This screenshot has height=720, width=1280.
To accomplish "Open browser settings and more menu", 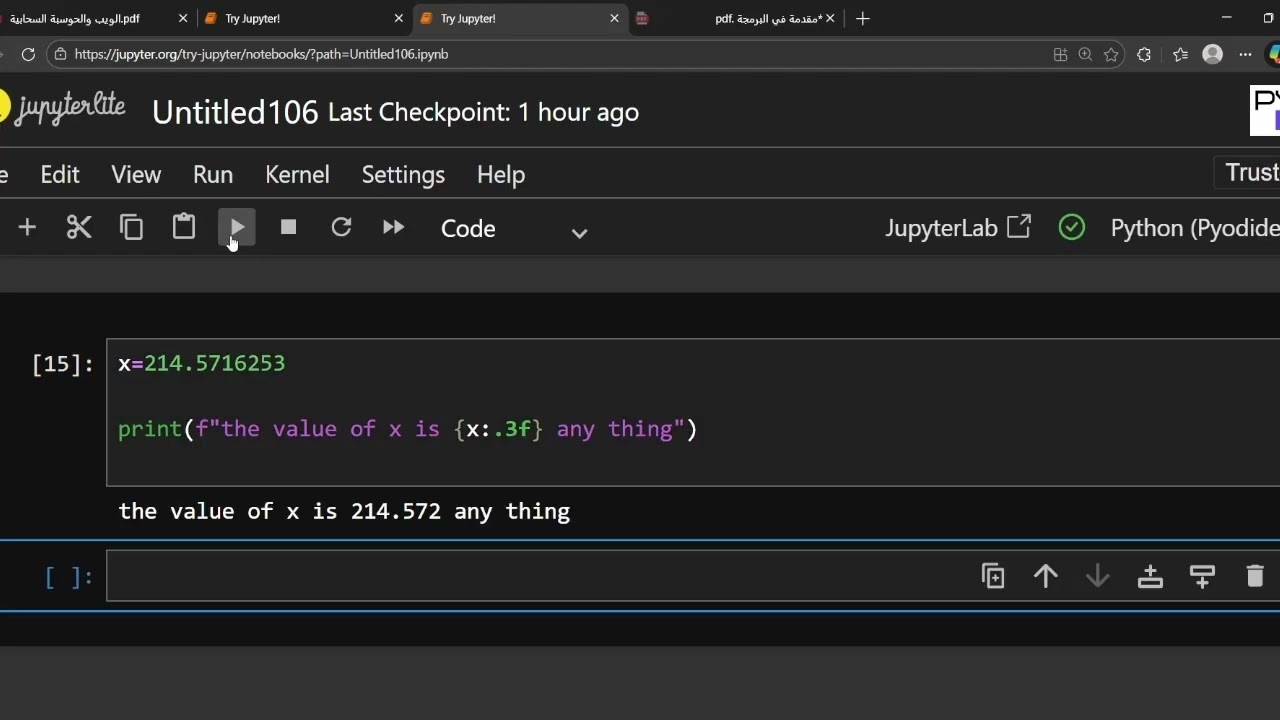I will coord(1245,55).
